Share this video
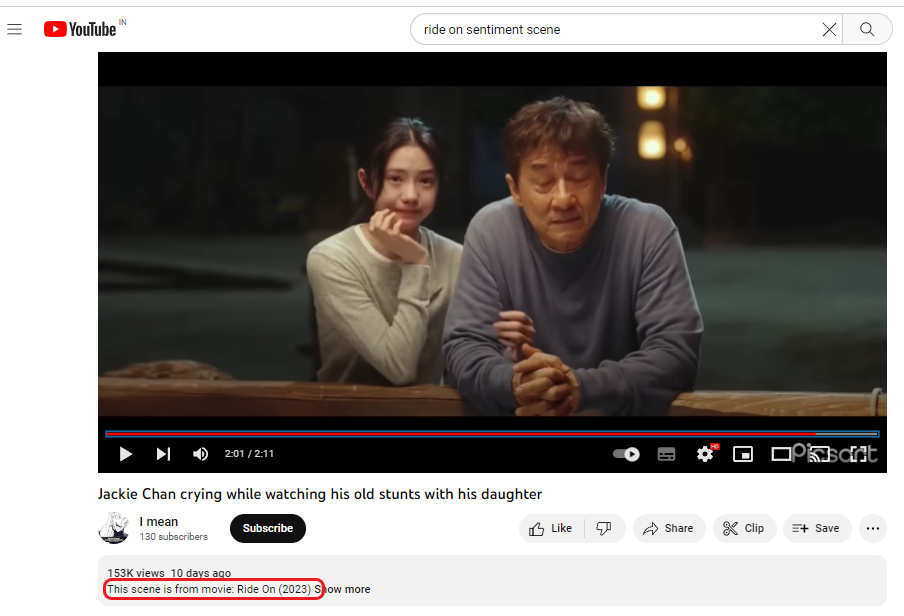The image size is (904, 616). [668, 528]
